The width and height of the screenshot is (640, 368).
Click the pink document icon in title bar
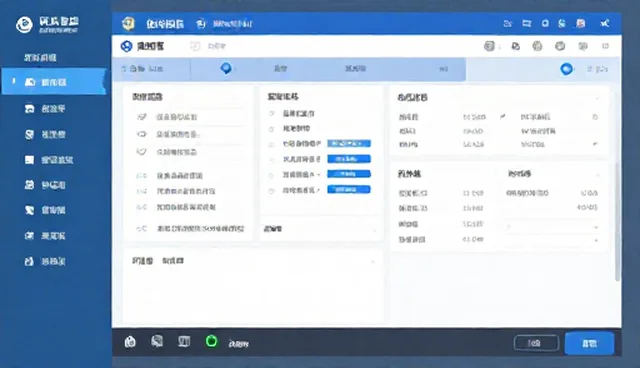pos(581,23)
